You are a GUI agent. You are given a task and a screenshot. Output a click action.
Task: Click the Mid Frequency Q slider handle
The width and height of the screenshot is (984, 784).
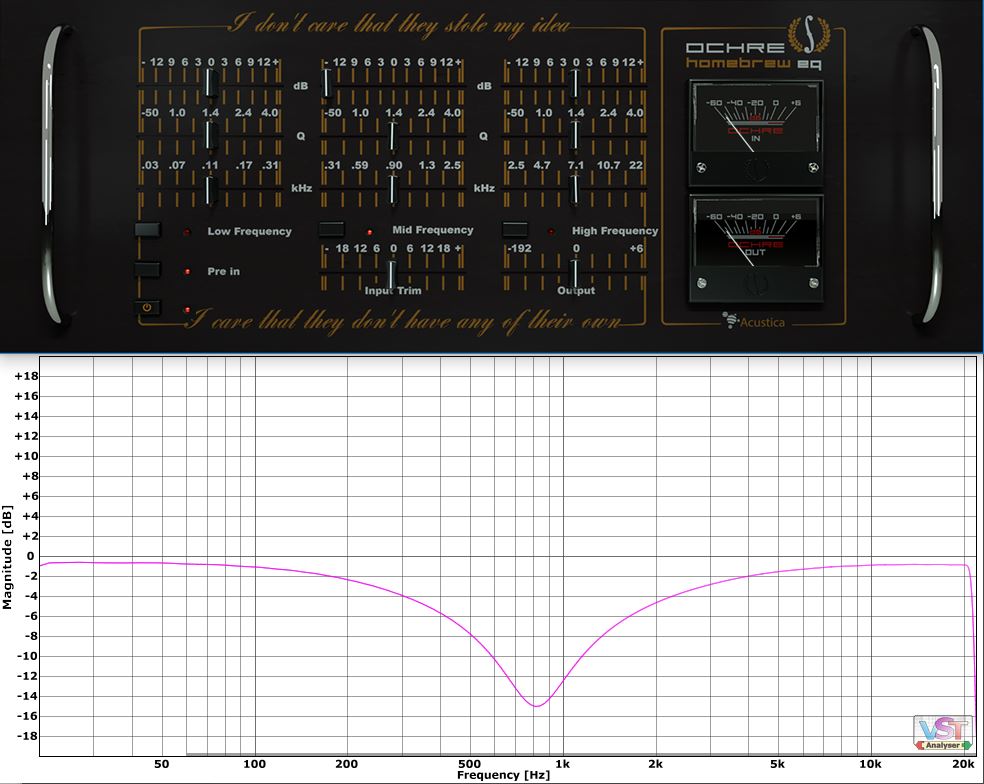(x=393, y=136)
